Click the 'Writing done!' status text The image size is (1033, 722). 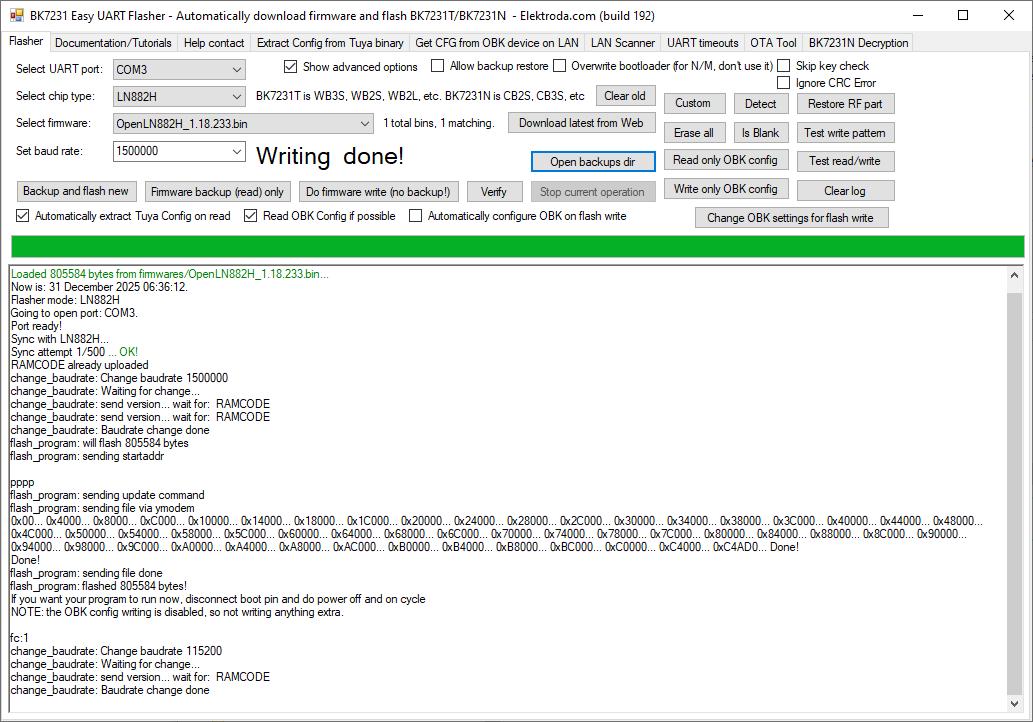click(x=330, y=156)
